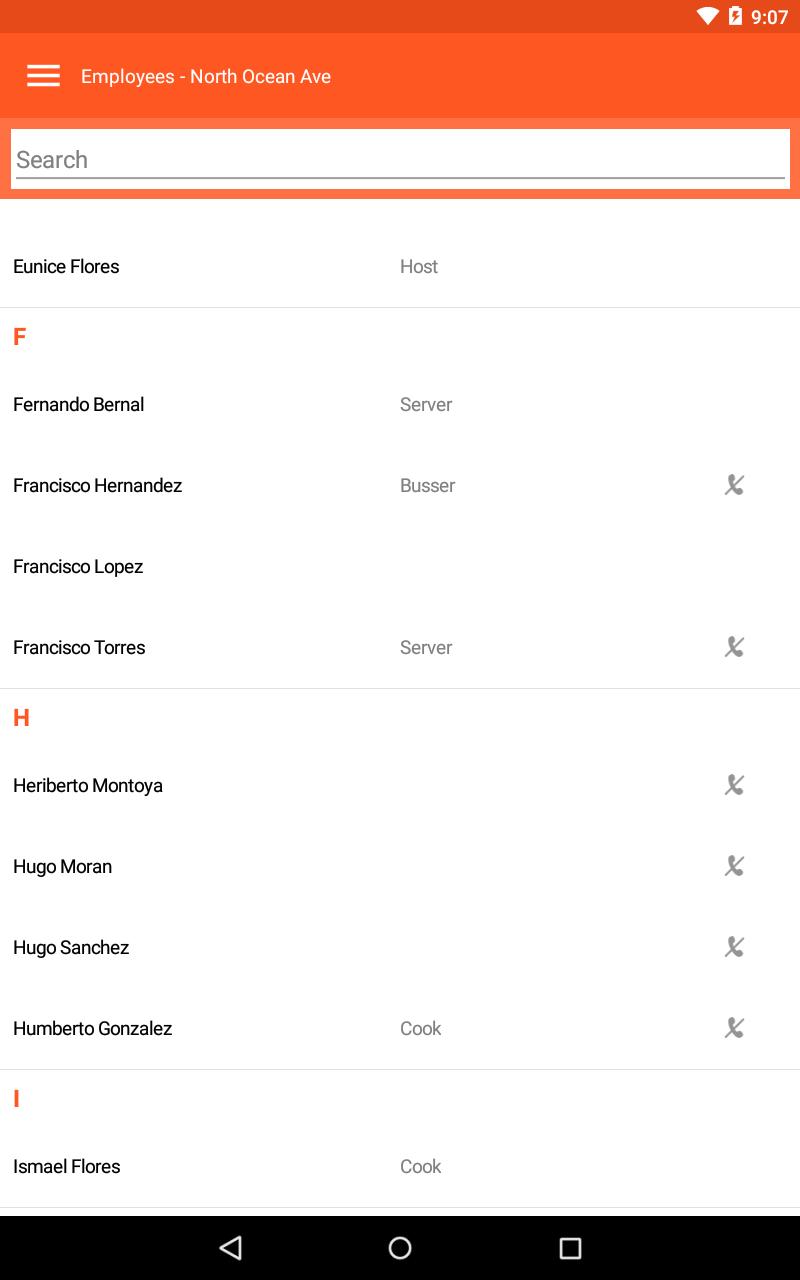Screen dimensions: 800x1280
Task: Tap the phone icon for Hugo Sanchez
Action: coord(734,947)
